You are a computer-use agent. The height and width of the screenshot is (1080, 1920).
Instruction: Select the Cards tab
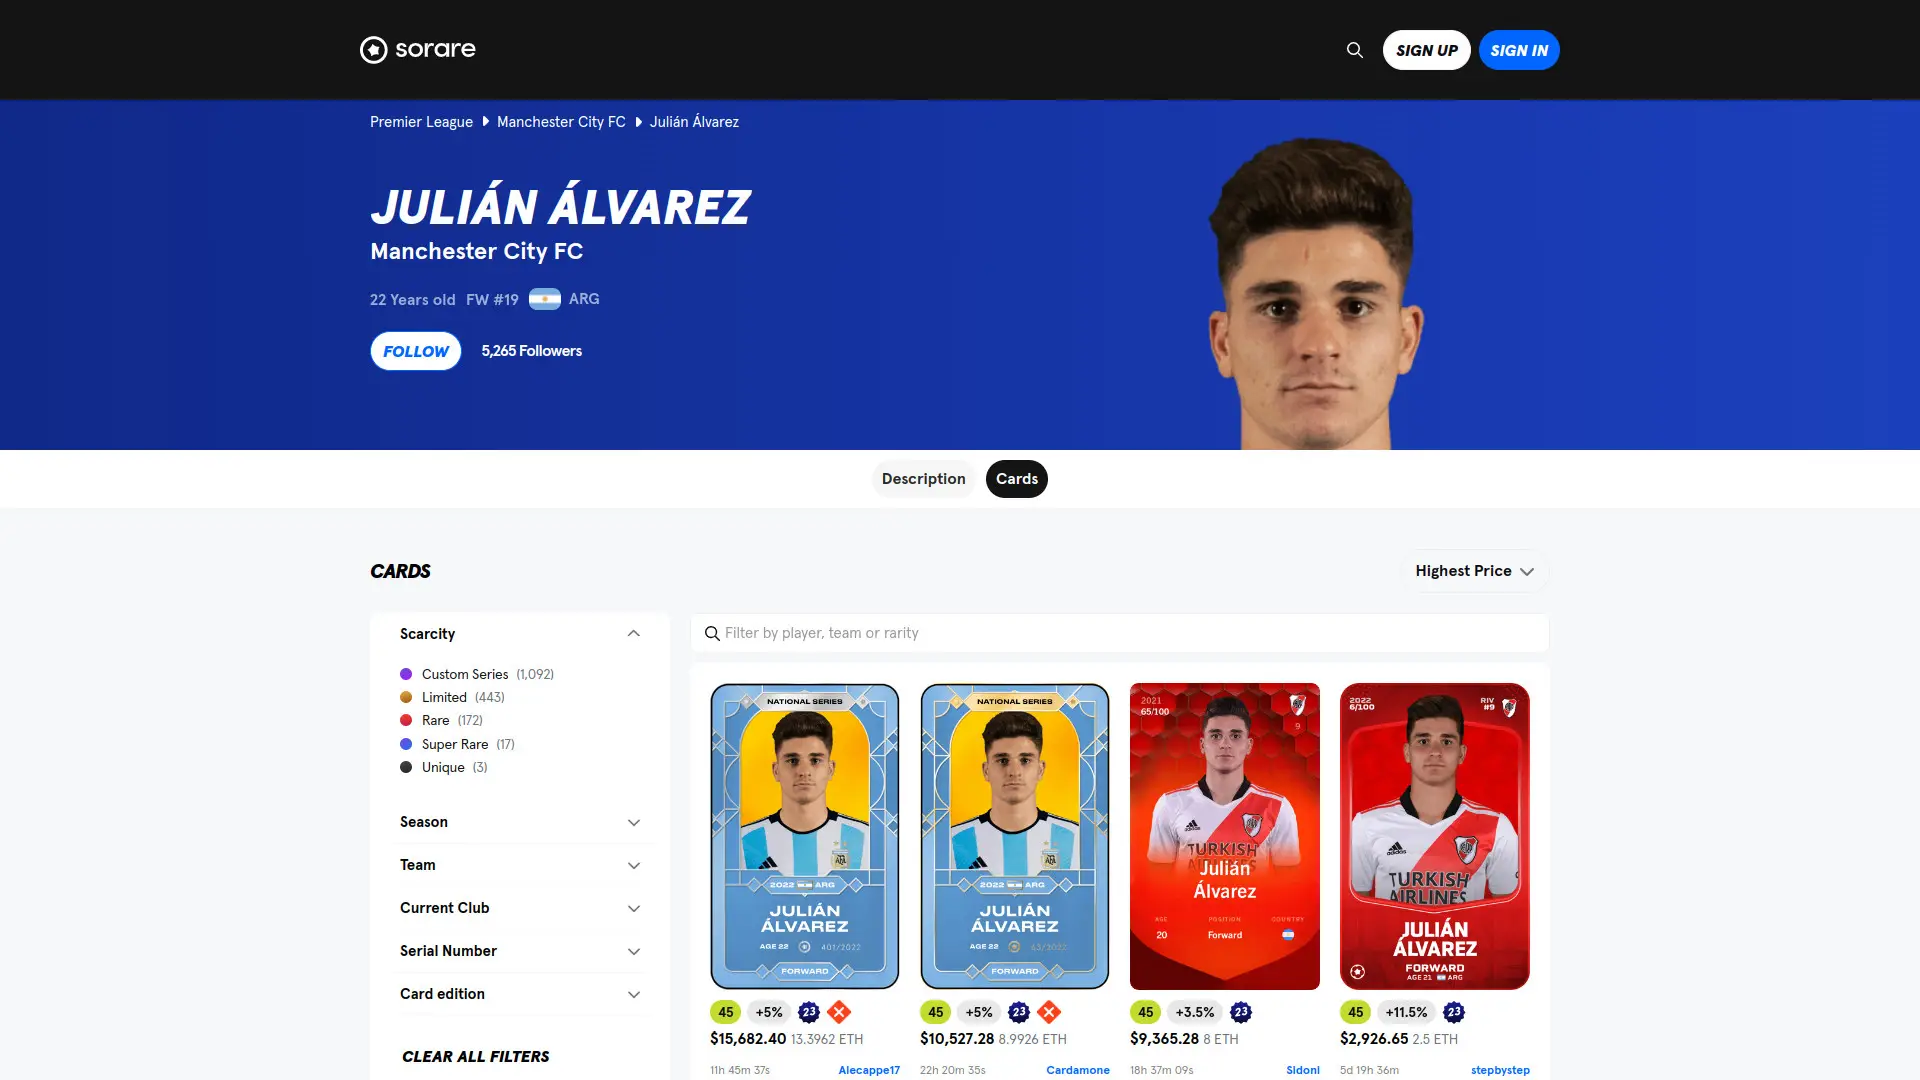point(1017,479)
